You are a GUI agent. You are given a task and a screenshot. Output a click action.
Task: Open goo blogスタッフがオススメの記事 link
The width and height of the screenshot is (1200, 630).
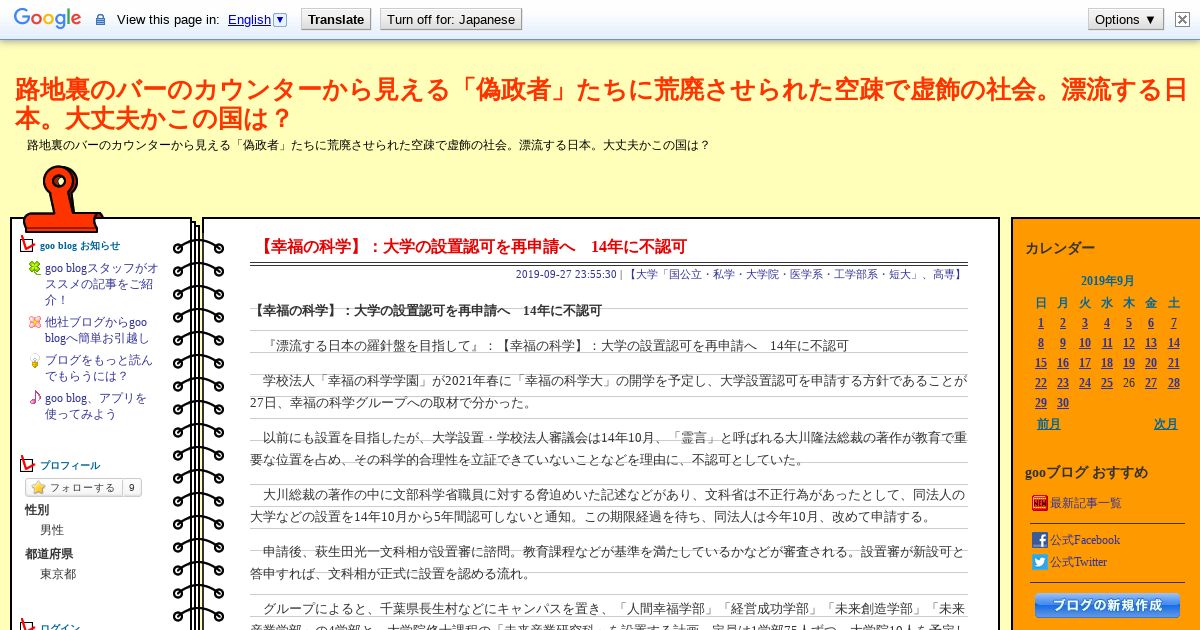101,283
